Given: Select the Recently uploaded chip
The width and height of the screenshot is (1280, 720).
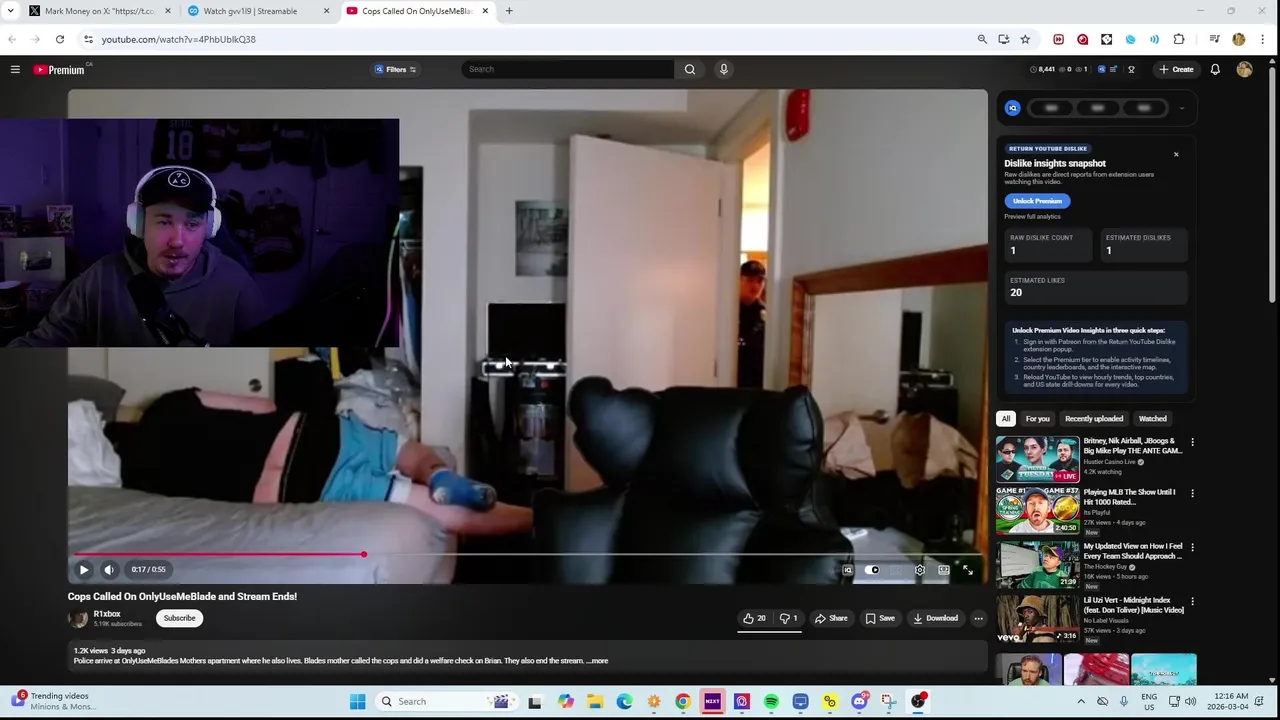Looking at the screenshot, I should click(x=1094, y=419).
